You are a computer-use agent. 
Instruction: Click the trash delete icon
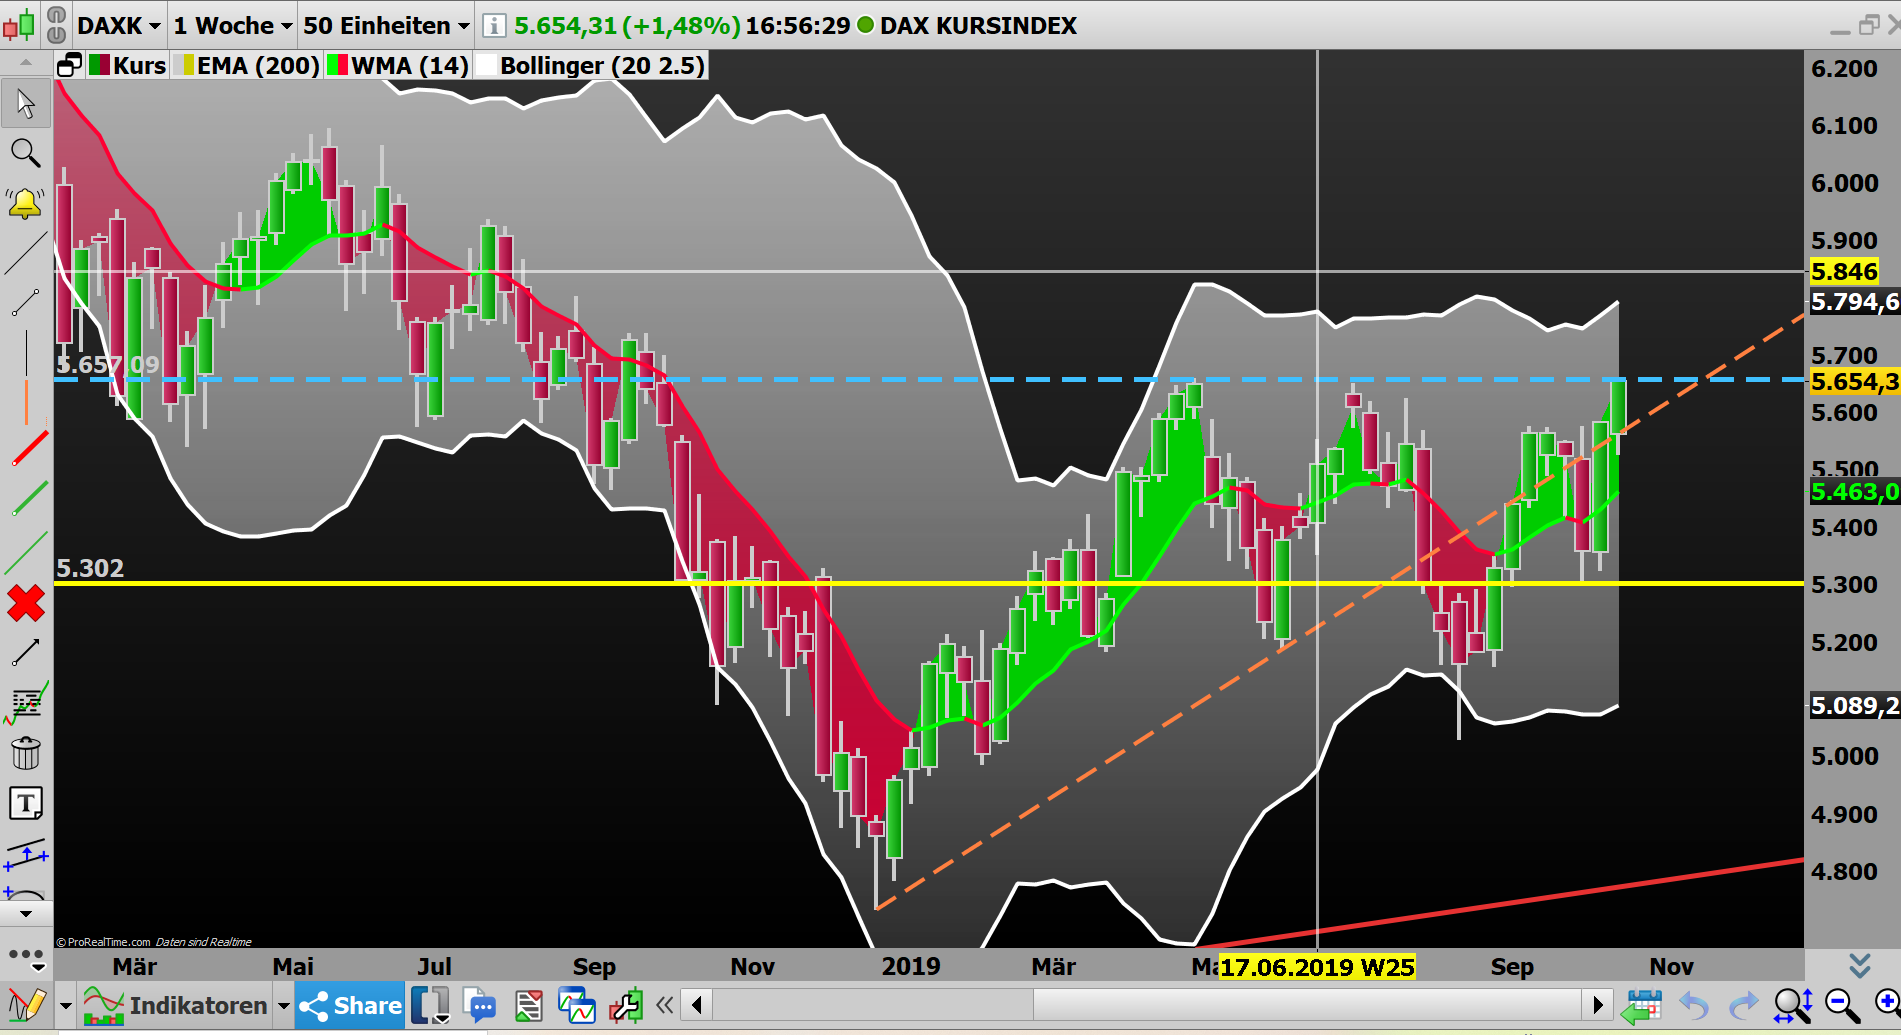click(x=25, y=752)
